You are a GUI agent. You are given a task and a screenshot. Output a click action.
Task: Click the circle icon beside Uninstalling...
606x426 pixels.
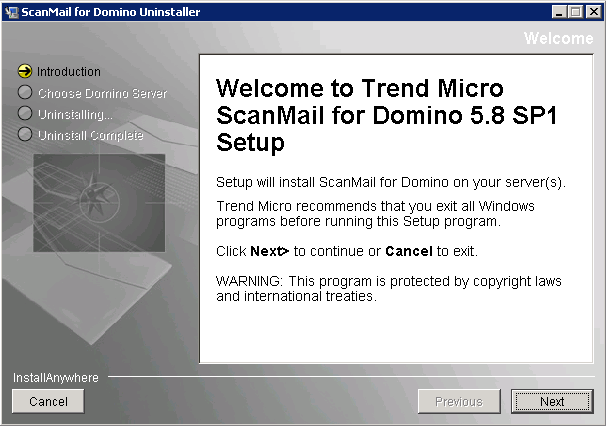tap(25, 114)
